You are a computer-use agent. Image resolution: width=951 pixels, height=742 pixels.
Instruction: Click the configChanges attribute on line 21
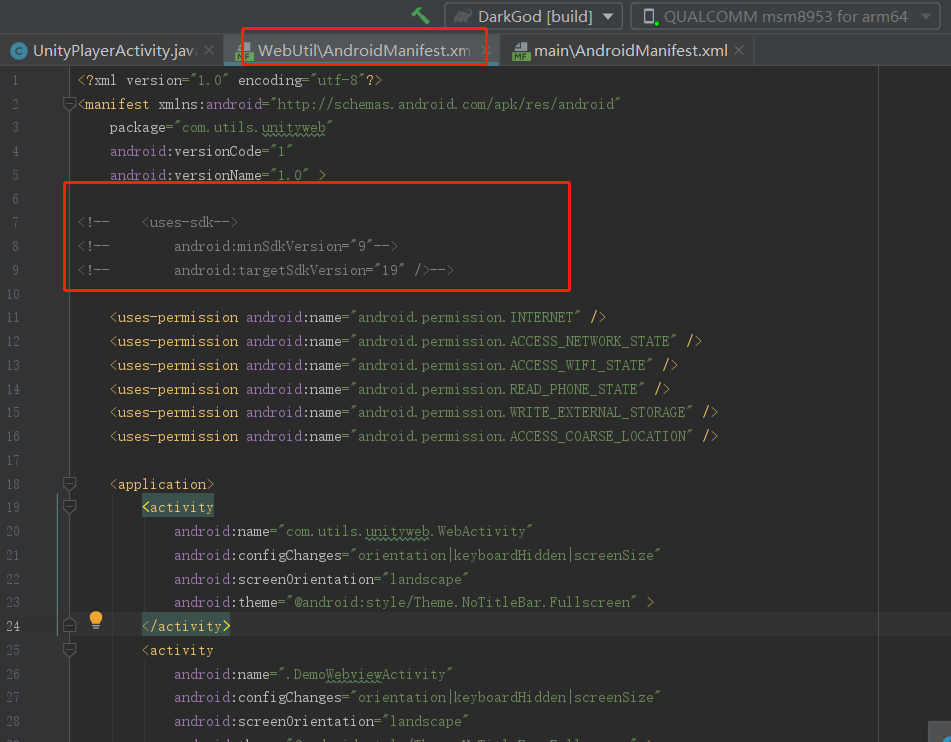tap(417, 555)
